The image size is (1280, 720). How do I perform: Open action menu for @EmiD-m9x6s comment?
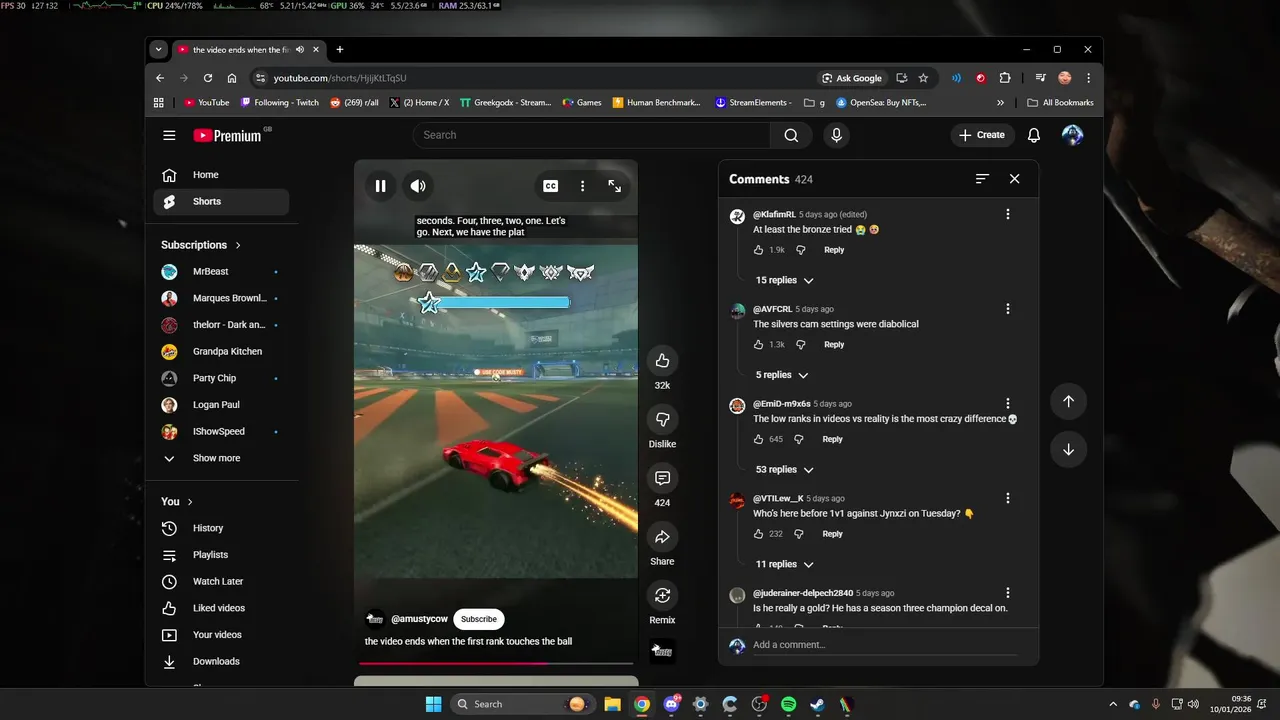1007,404
